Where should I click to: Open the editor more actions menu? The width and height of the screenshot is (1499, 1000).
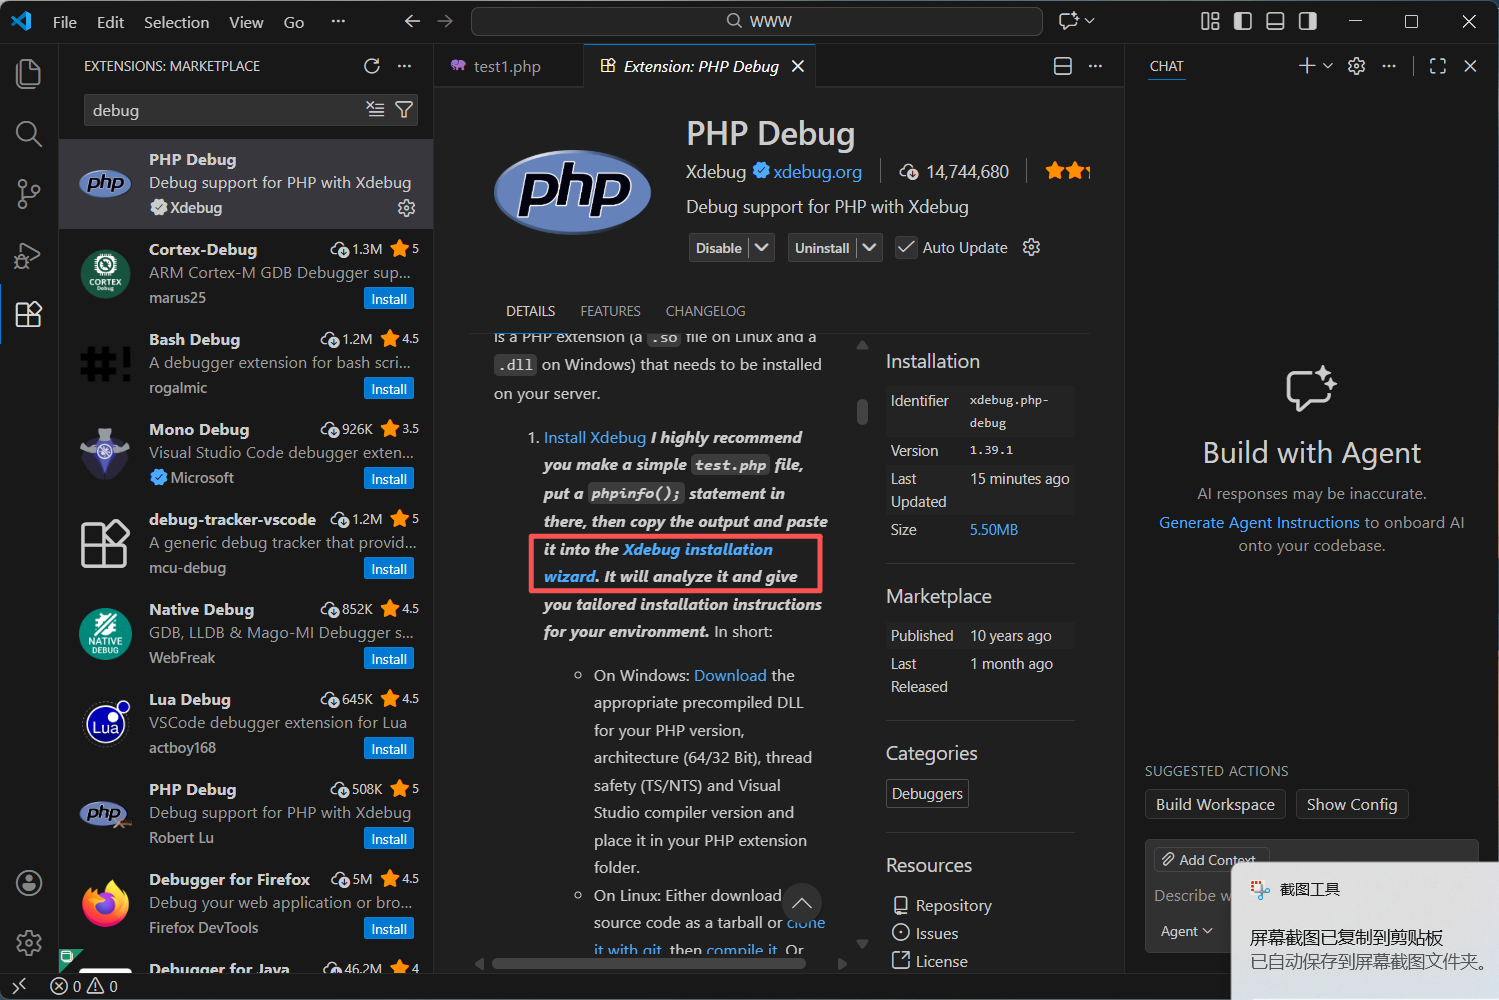[1095, 66]
